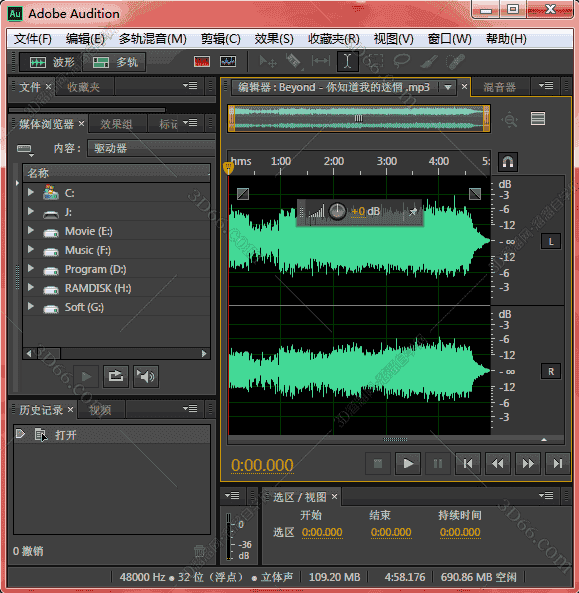Click the fade-out handle on the waveform

click(x=475, y=194)
